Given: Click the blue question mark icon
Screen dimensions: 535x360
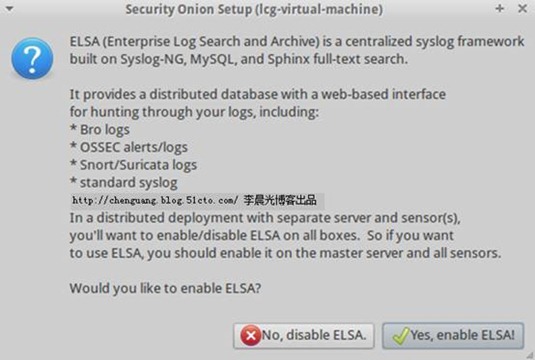Looking at the screenshot, I should [32, 58].
